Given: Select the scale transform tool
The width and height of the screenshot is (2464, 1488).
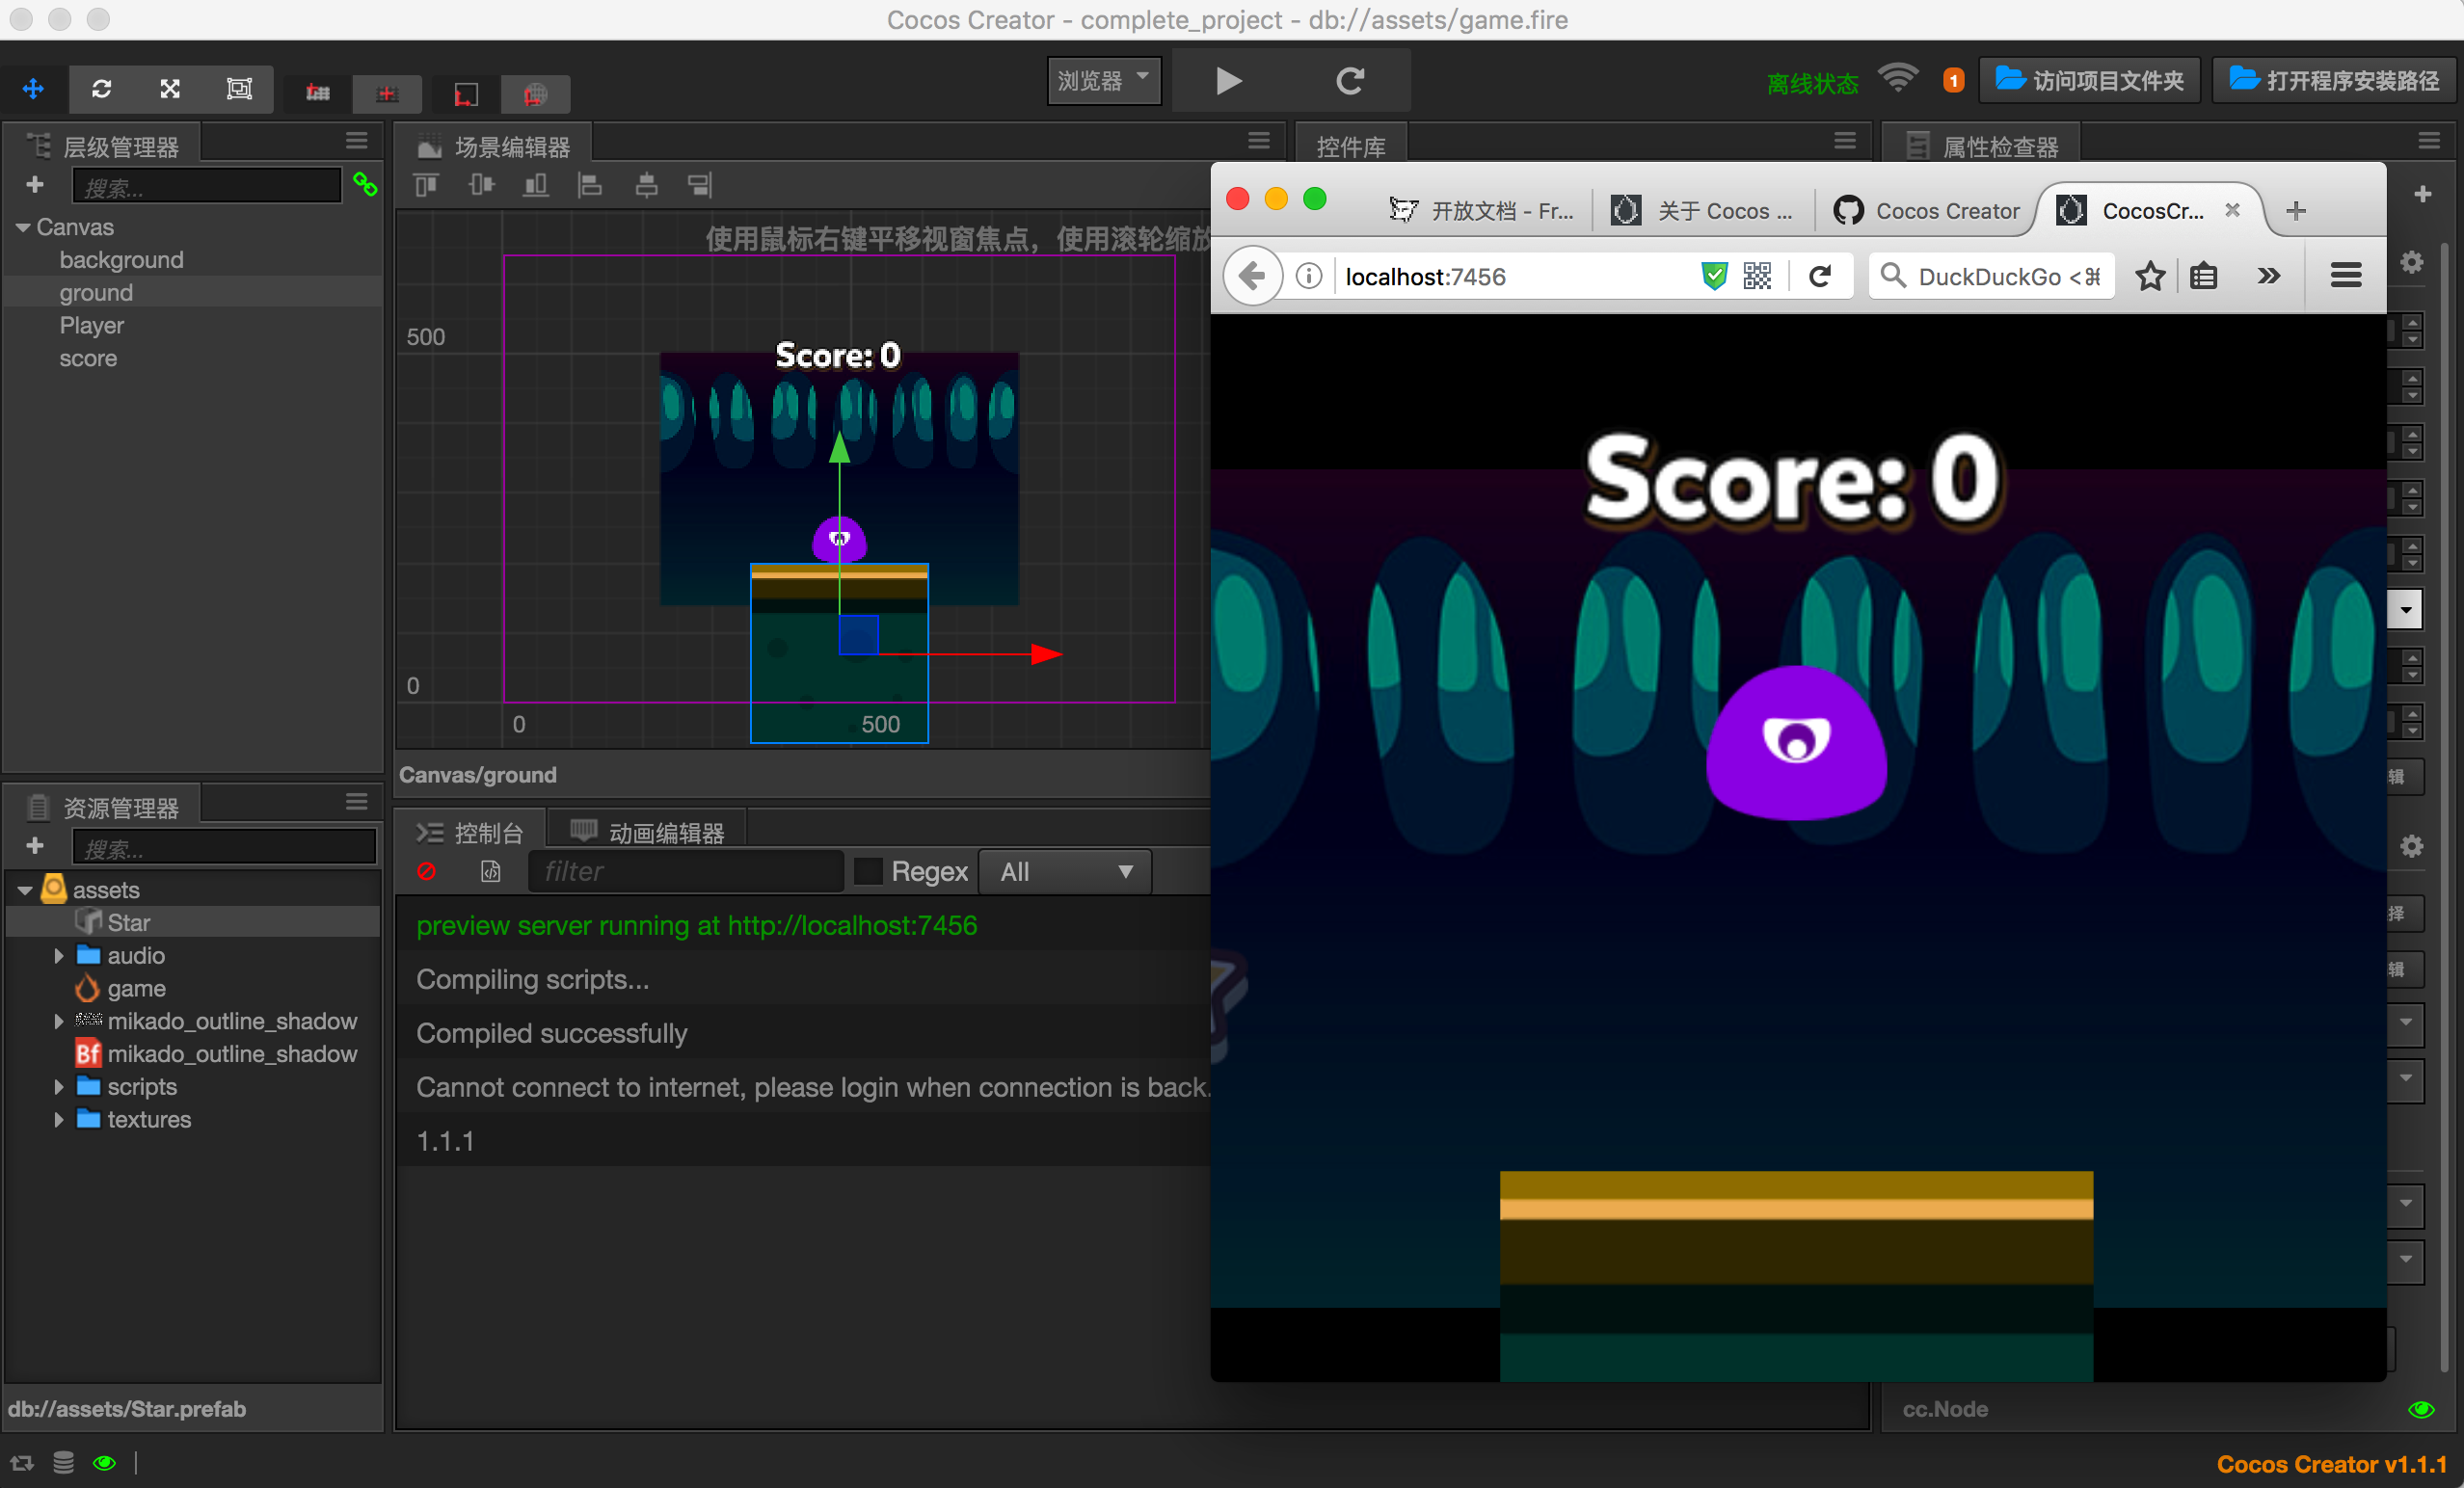Looking at the screenshot, I should click(170, 89).
